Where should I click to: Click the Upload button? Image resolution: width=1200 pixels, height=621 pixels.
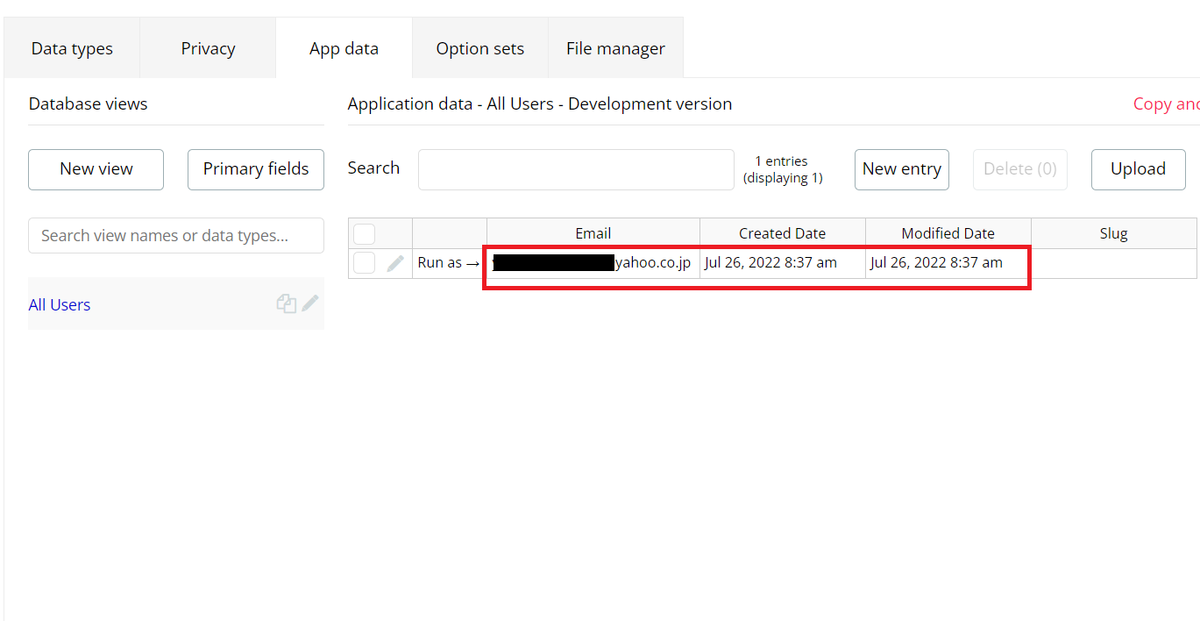1138,169
